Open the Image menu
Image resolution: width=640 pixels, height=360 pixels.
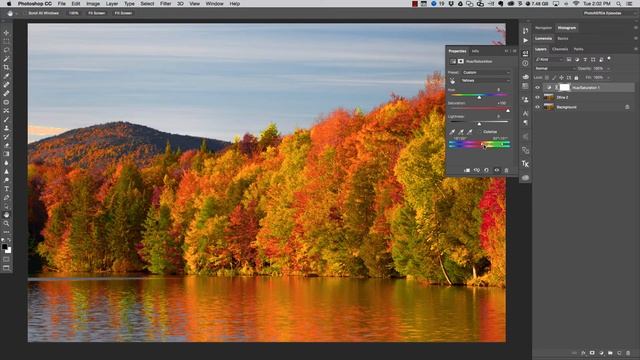93,4
